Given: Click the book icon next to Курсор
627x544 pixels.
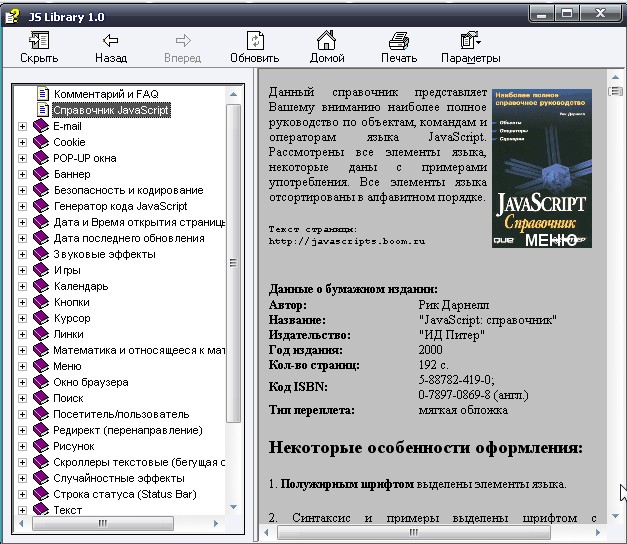Looking at the screenshot, I should coord(41,318).
